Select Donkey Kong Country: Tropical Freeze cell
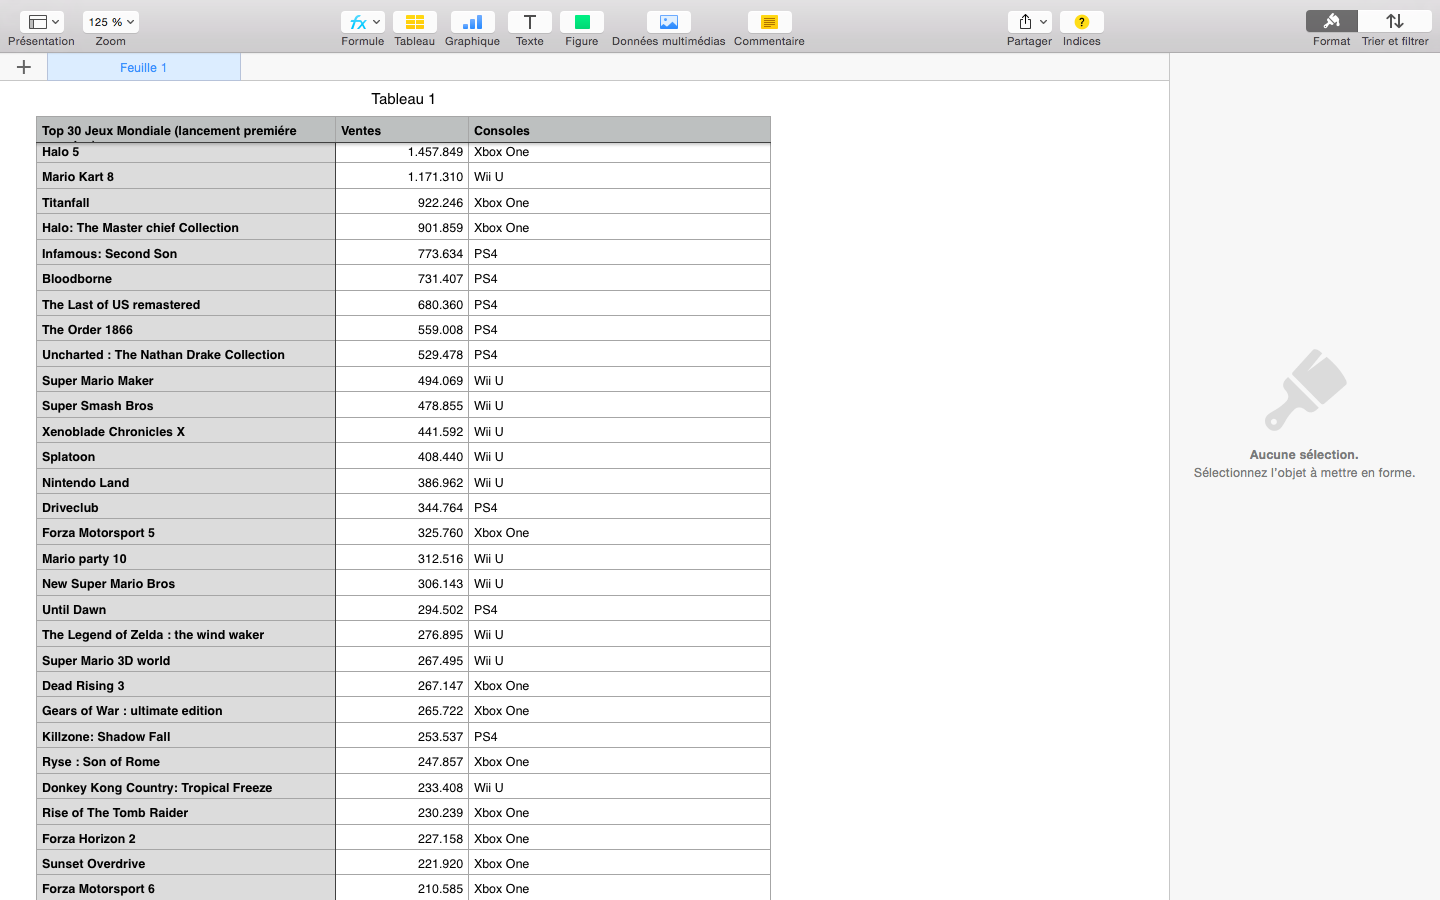The width and height of the screenshot is (1440, 900). [x=186, y=787]
